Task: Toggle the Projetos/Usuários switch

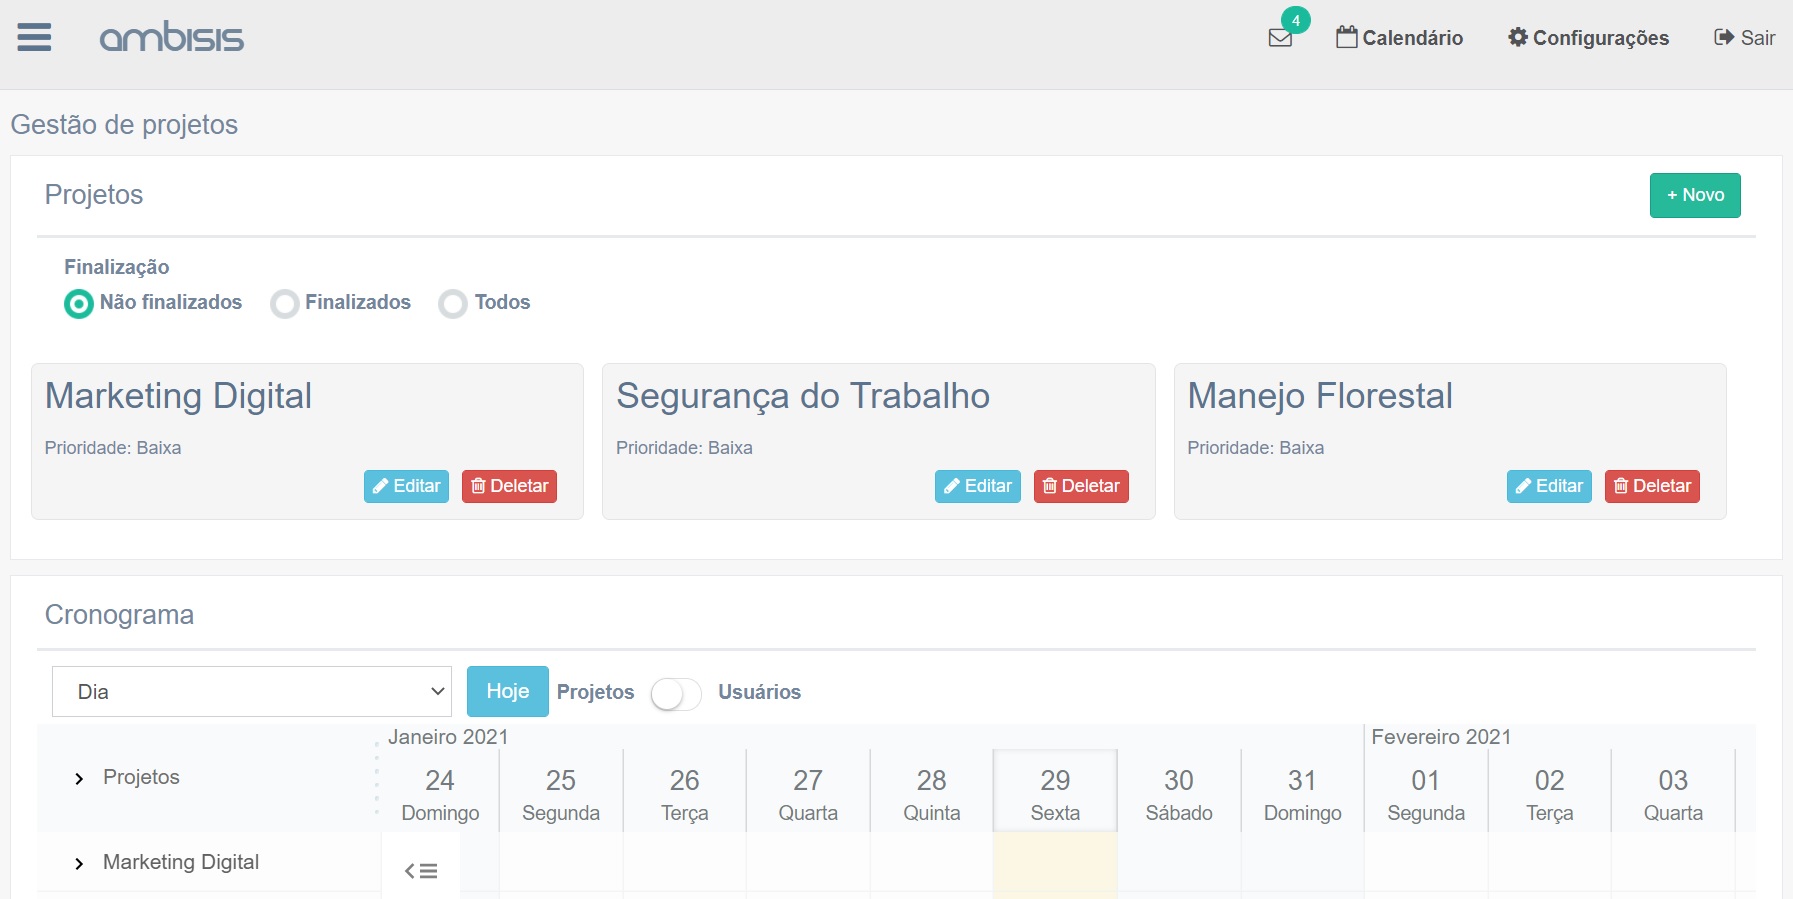Action: pos(676,693)
